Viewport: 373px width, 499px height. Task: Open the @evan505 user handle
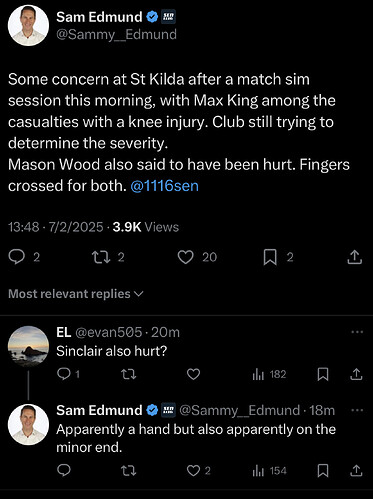pyautogui.click(x=109, y=332)
